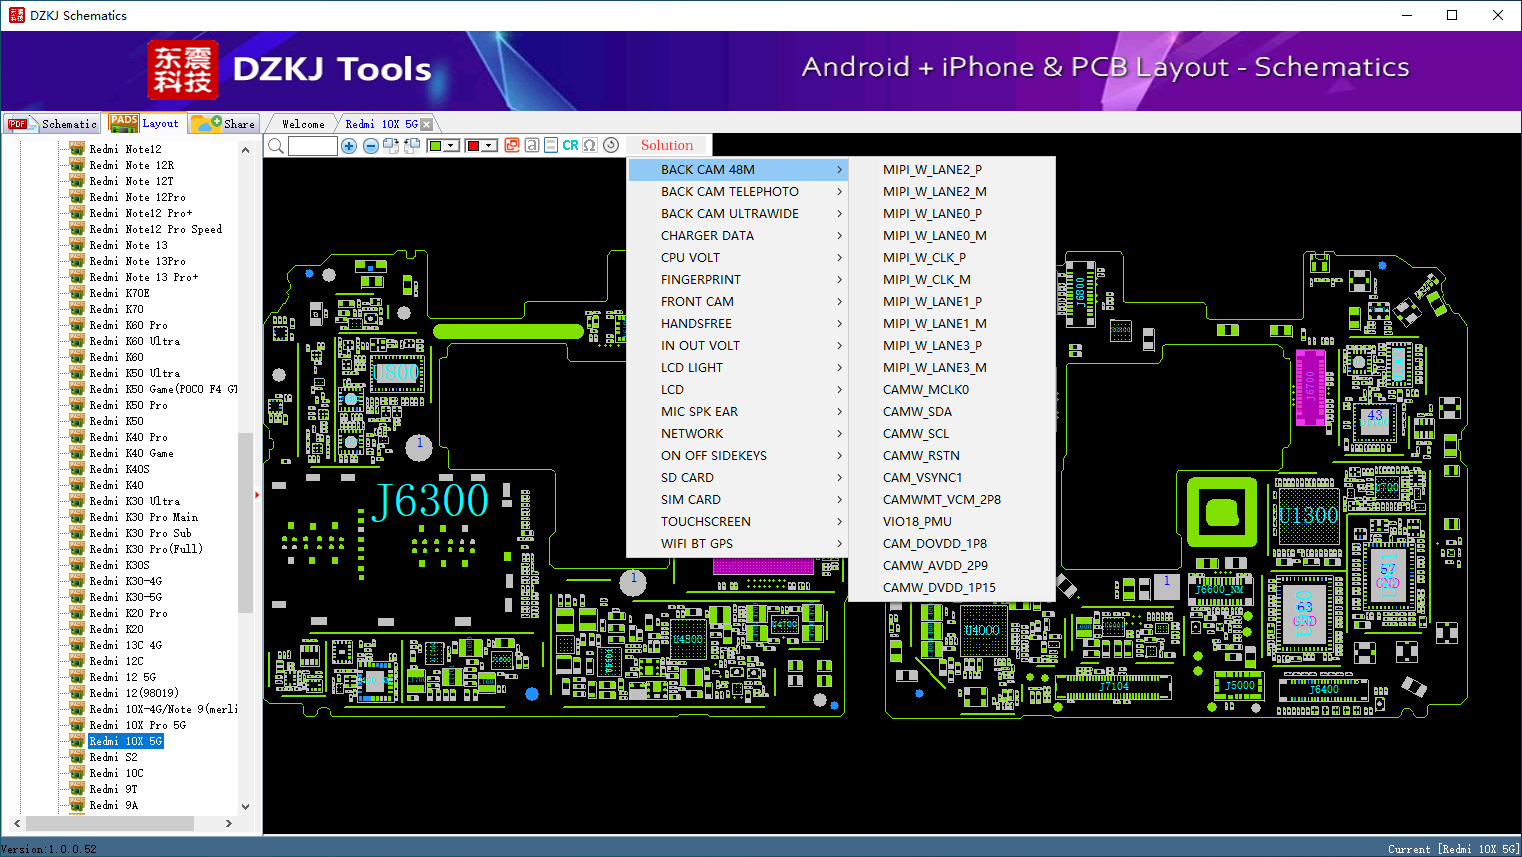The image size is (1522, 857).
Task: Choose FINGERPRINT from the Solution menu
Action: click(738, 280)
